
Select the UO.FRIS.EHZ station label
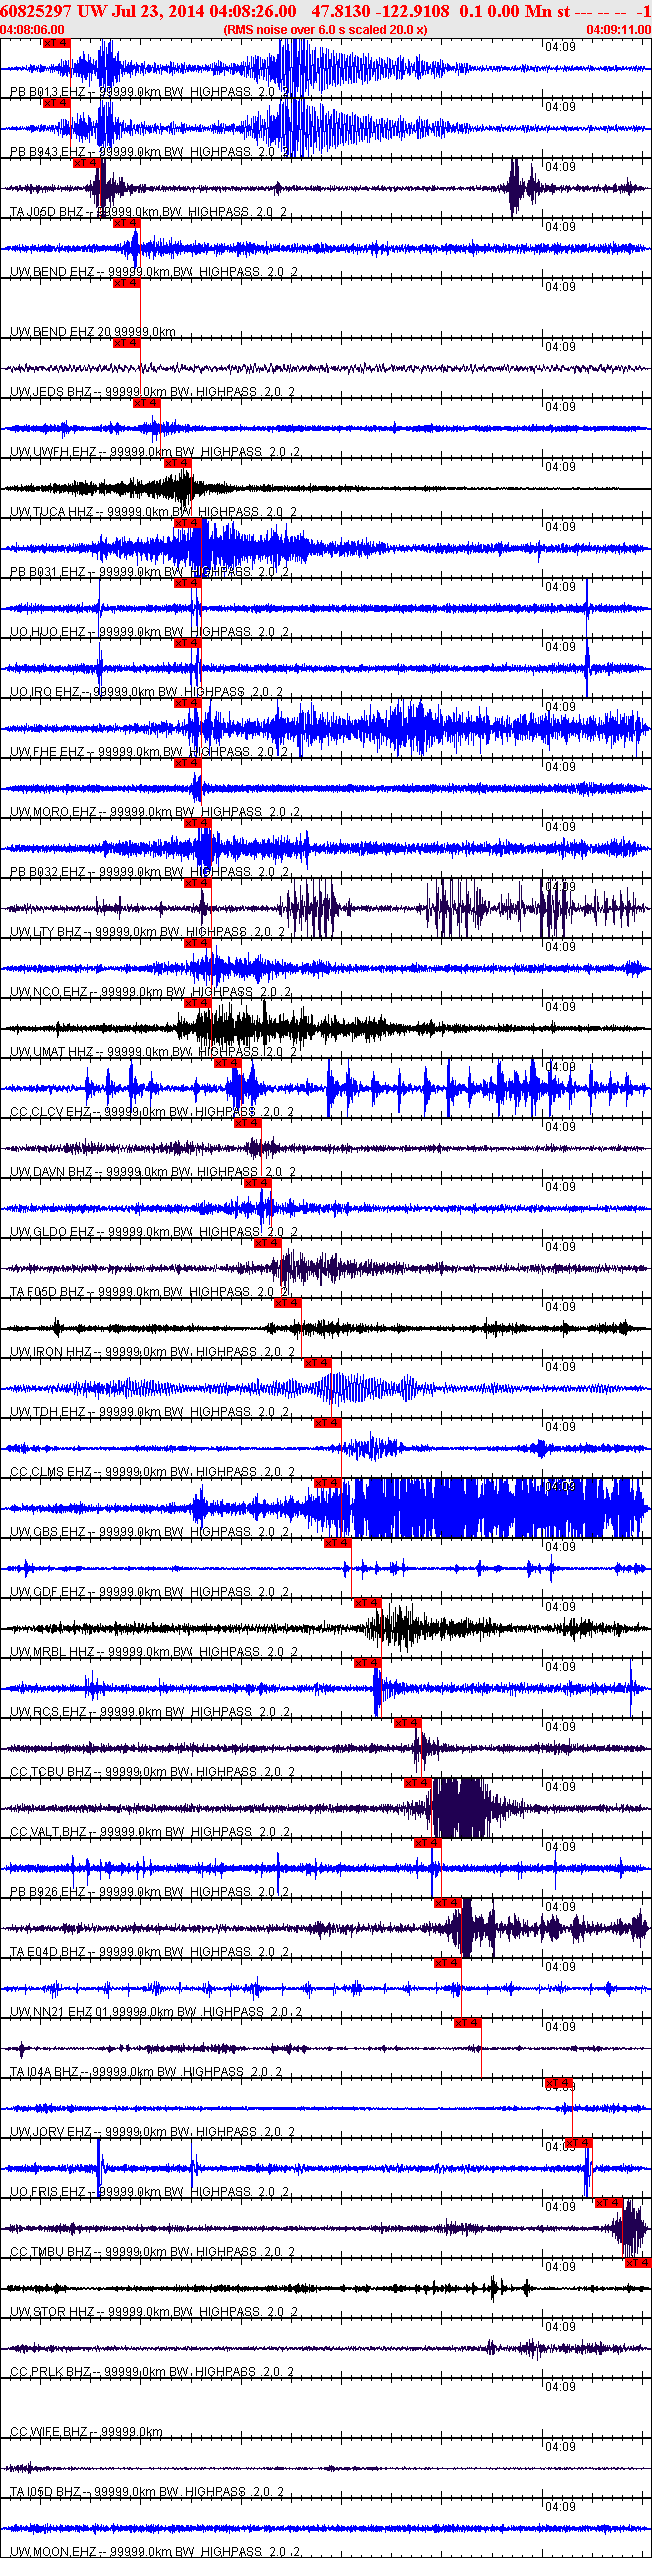[150, 2192]
